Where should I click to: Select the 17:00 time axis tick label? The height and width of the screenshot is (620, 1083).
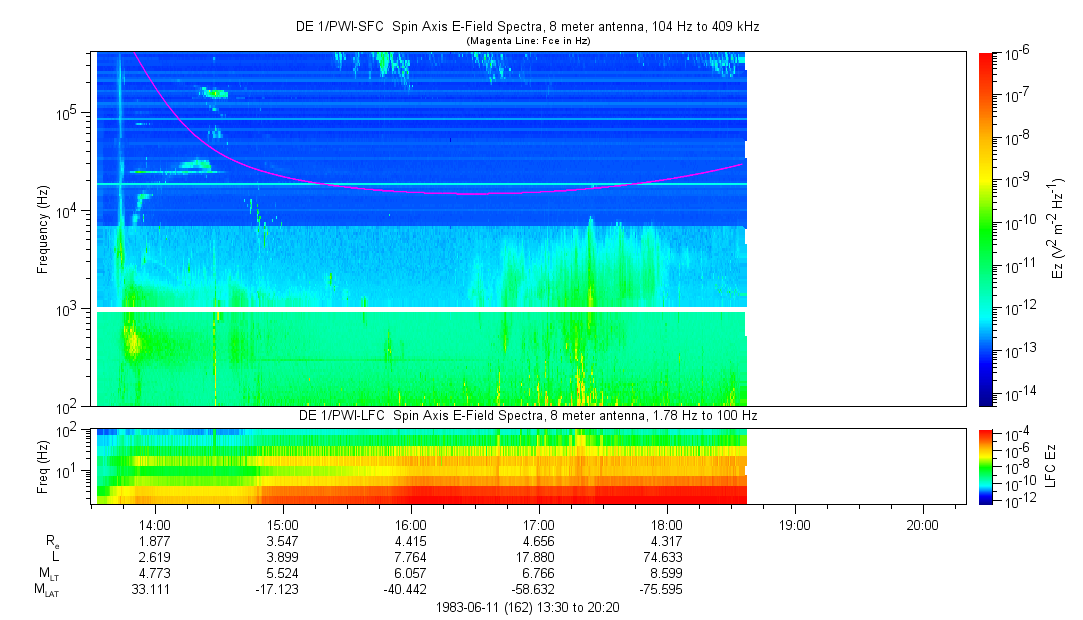click(539, 524)
